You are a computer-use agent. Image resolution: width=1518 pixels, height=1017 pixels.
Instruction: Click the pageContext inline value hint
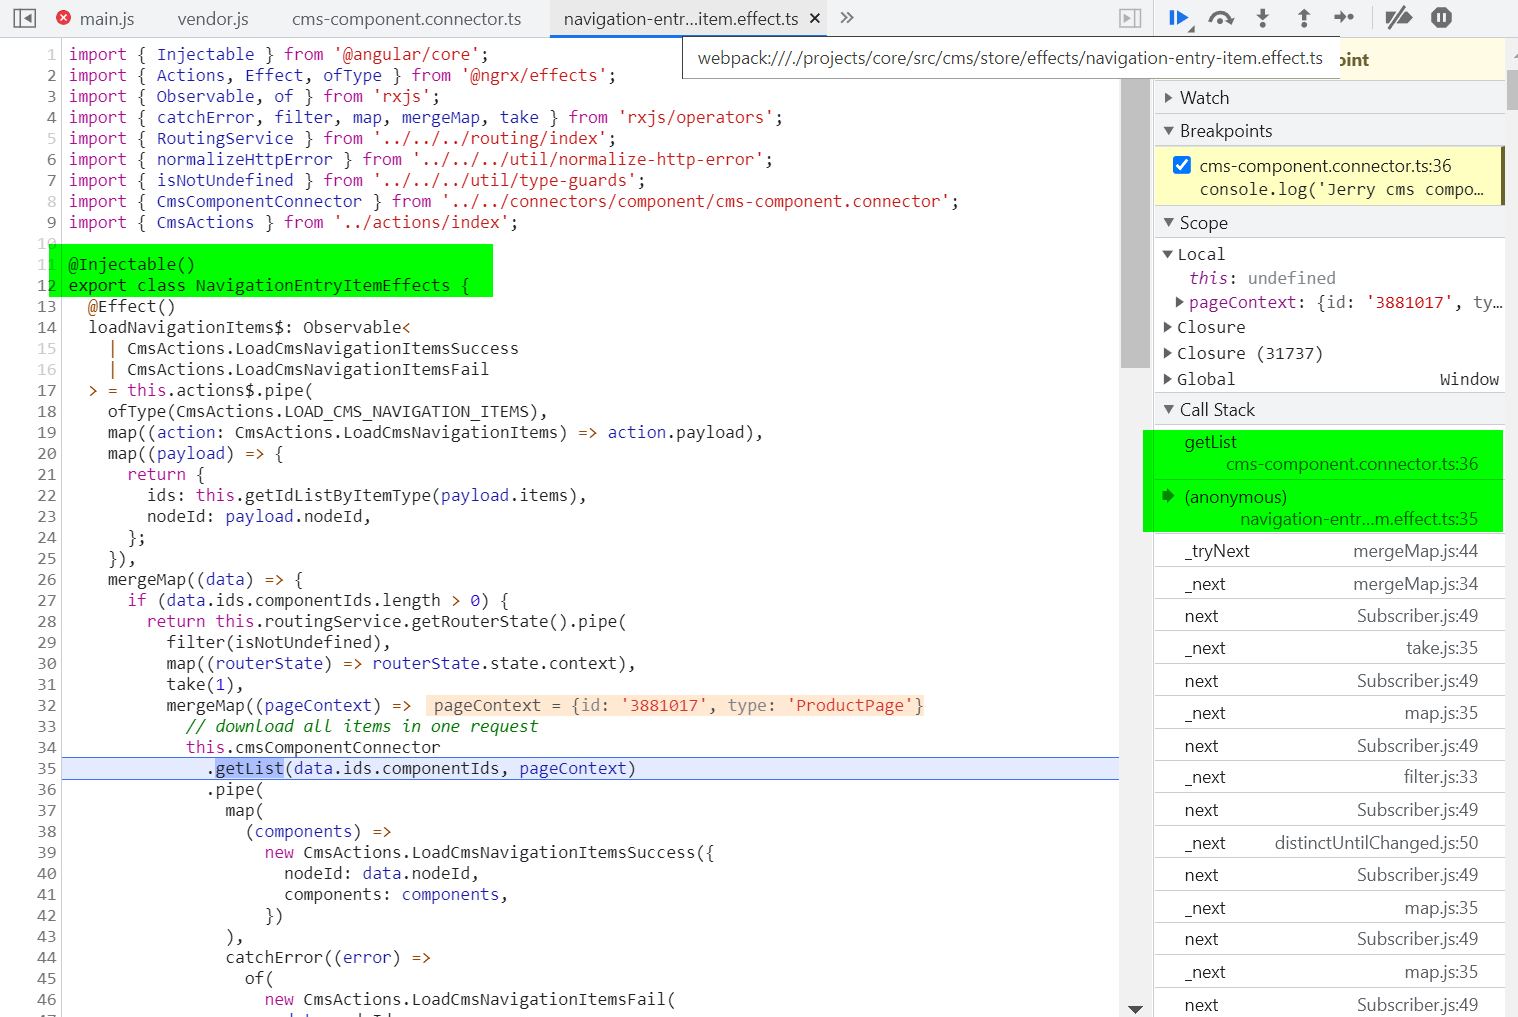point(675,705)
